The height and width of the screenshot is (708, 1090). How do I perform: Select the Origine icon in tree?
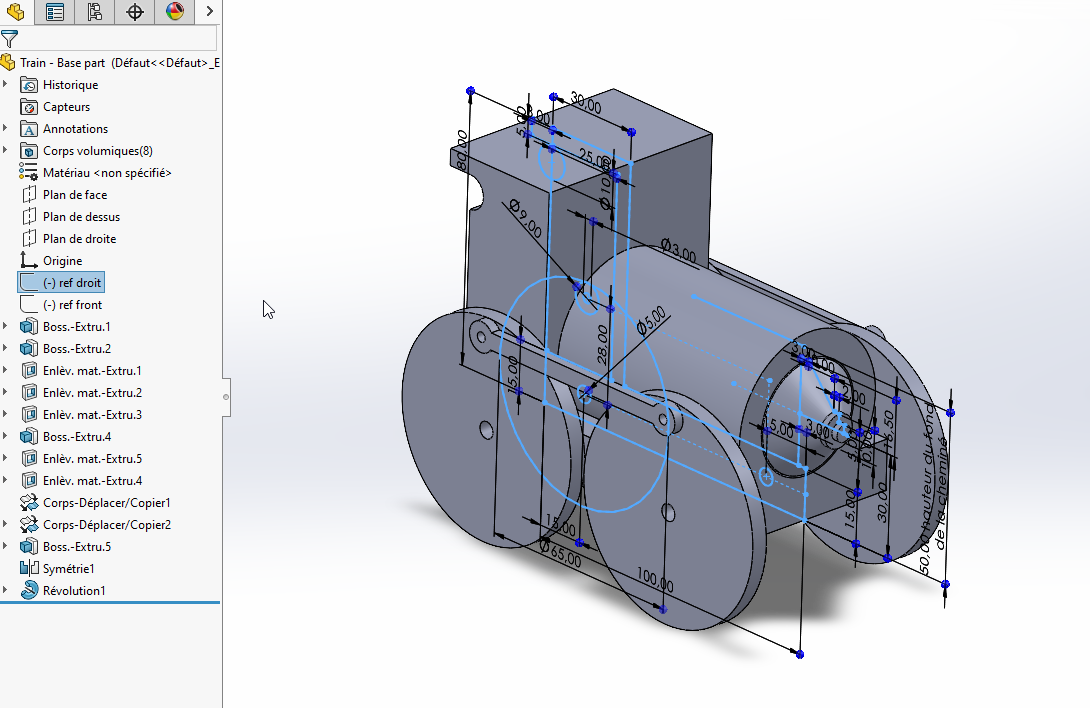pos(29,261)
